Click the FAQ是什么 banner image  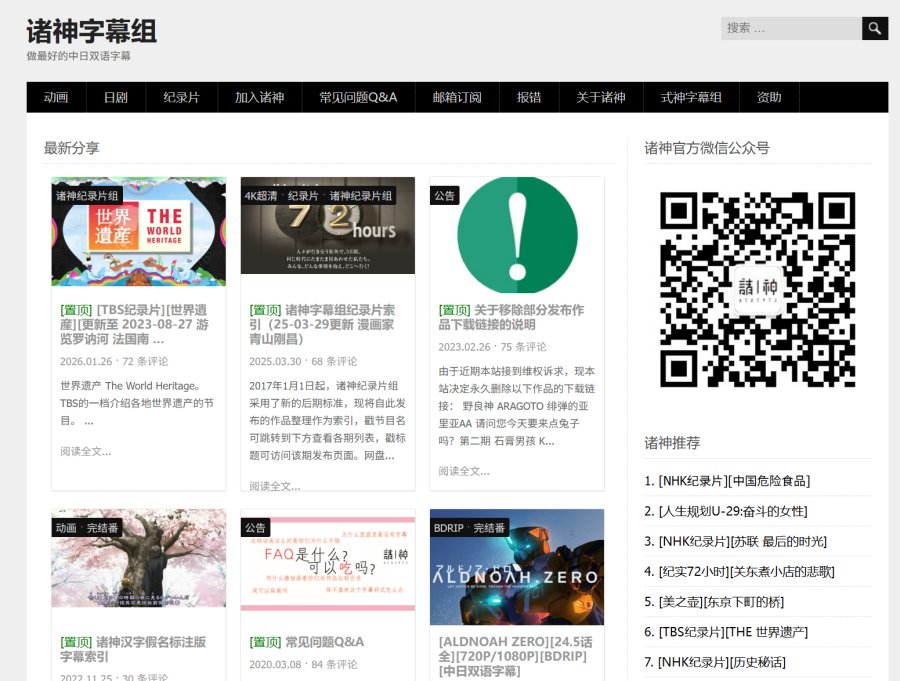327,562
